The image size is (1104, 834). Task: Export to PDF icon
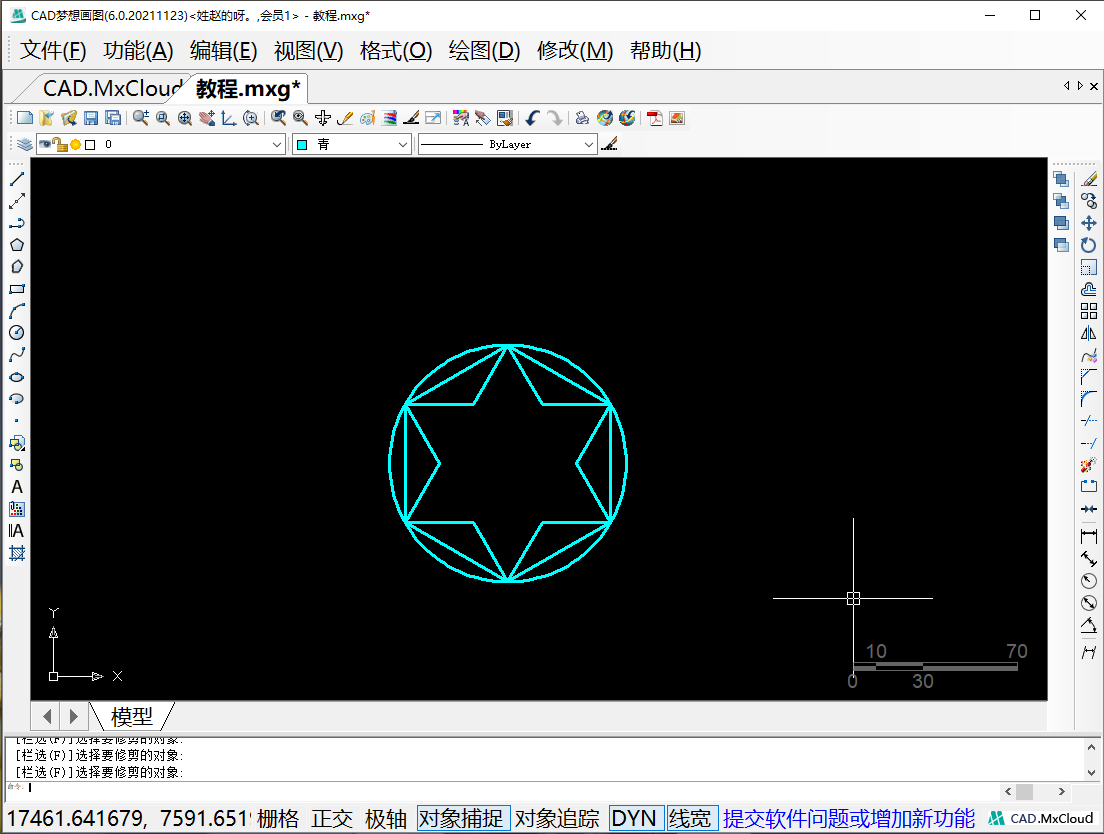(x=655, y=118)
